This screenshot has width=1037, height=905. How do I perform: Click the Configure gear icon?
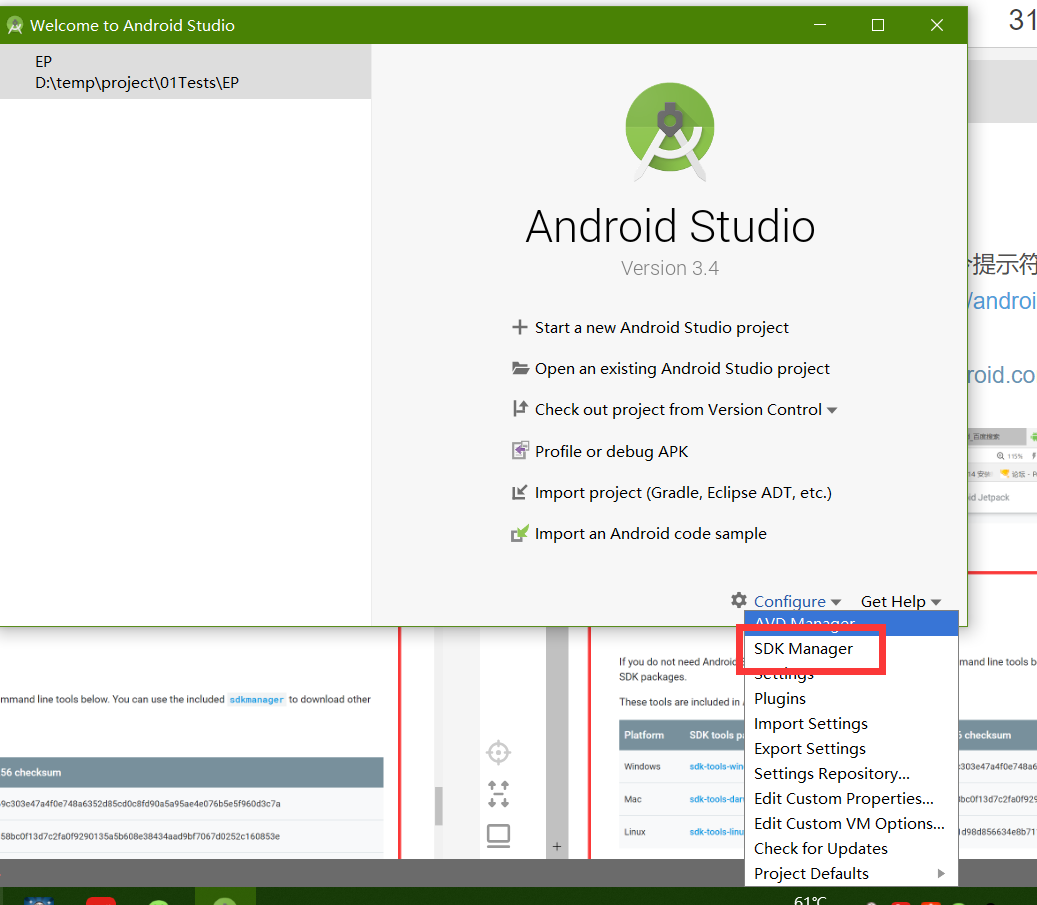tap(739, 601)
